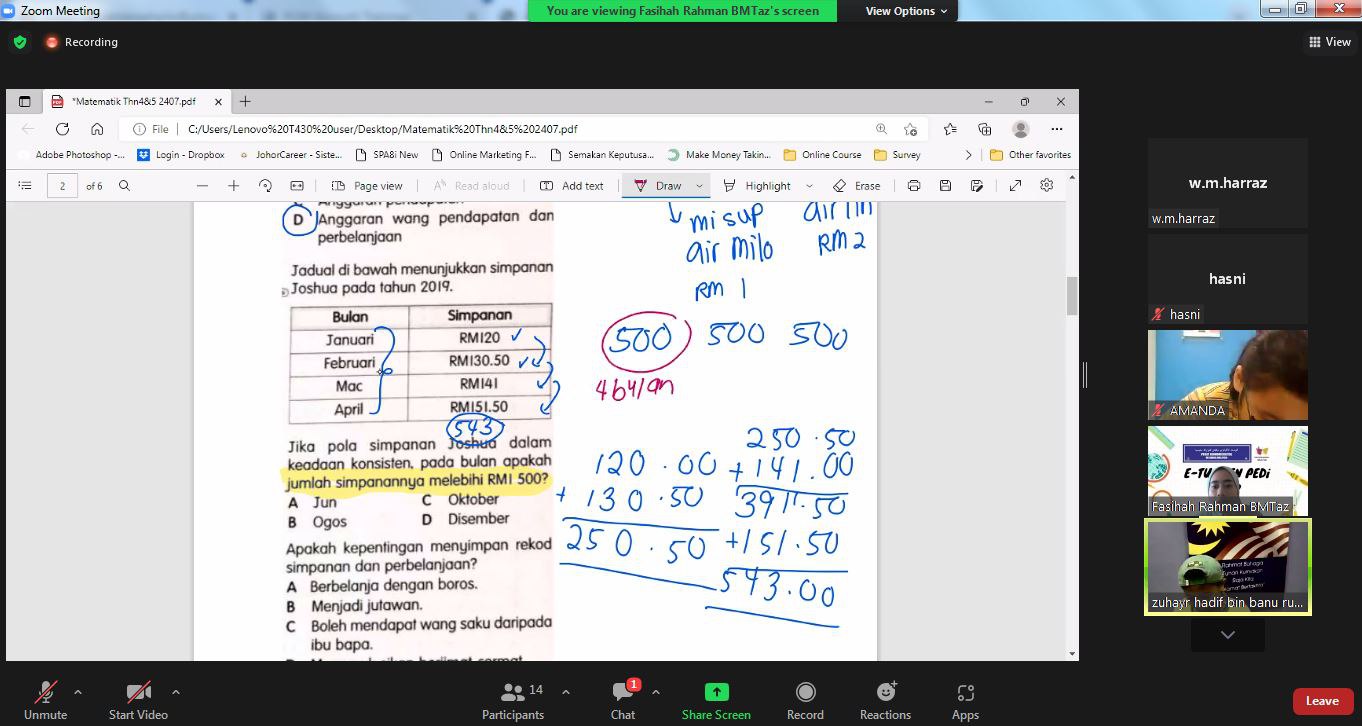The height and width of the screenshot is (726, 1362).
Task: Open the Online Marketing bookmark
Action: click(x=484, y=155)
